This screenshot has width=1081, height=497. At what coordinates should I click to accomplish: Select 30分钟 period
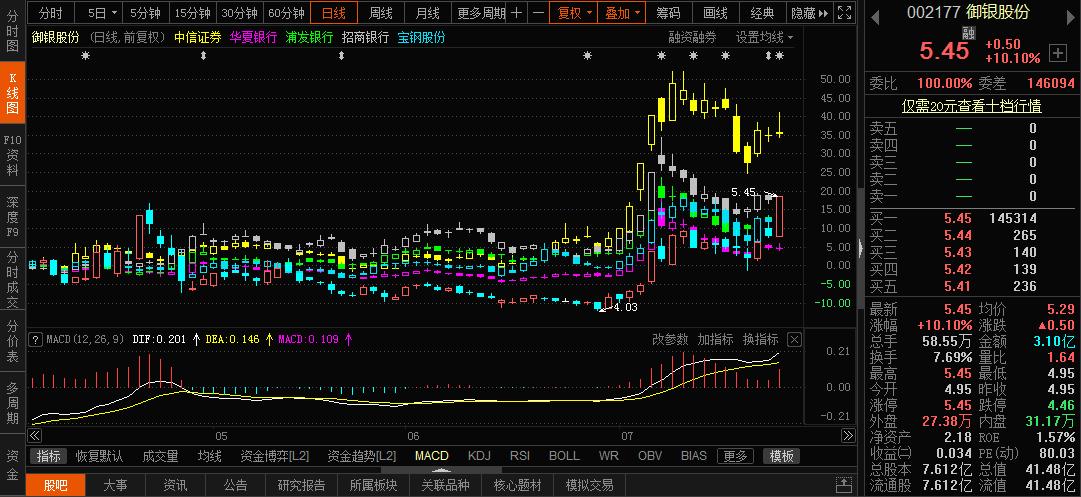pyautogui.click(x=239, y=12)
